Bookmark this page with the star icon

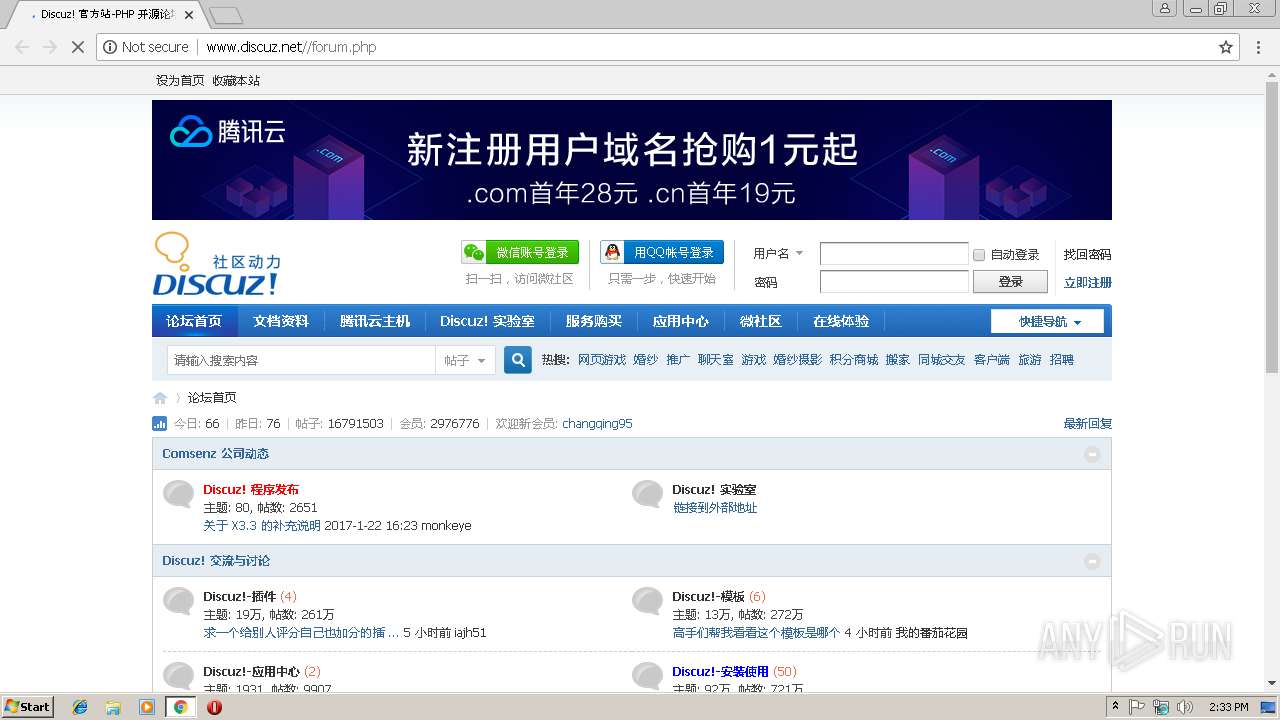(x=1226, y=47)
